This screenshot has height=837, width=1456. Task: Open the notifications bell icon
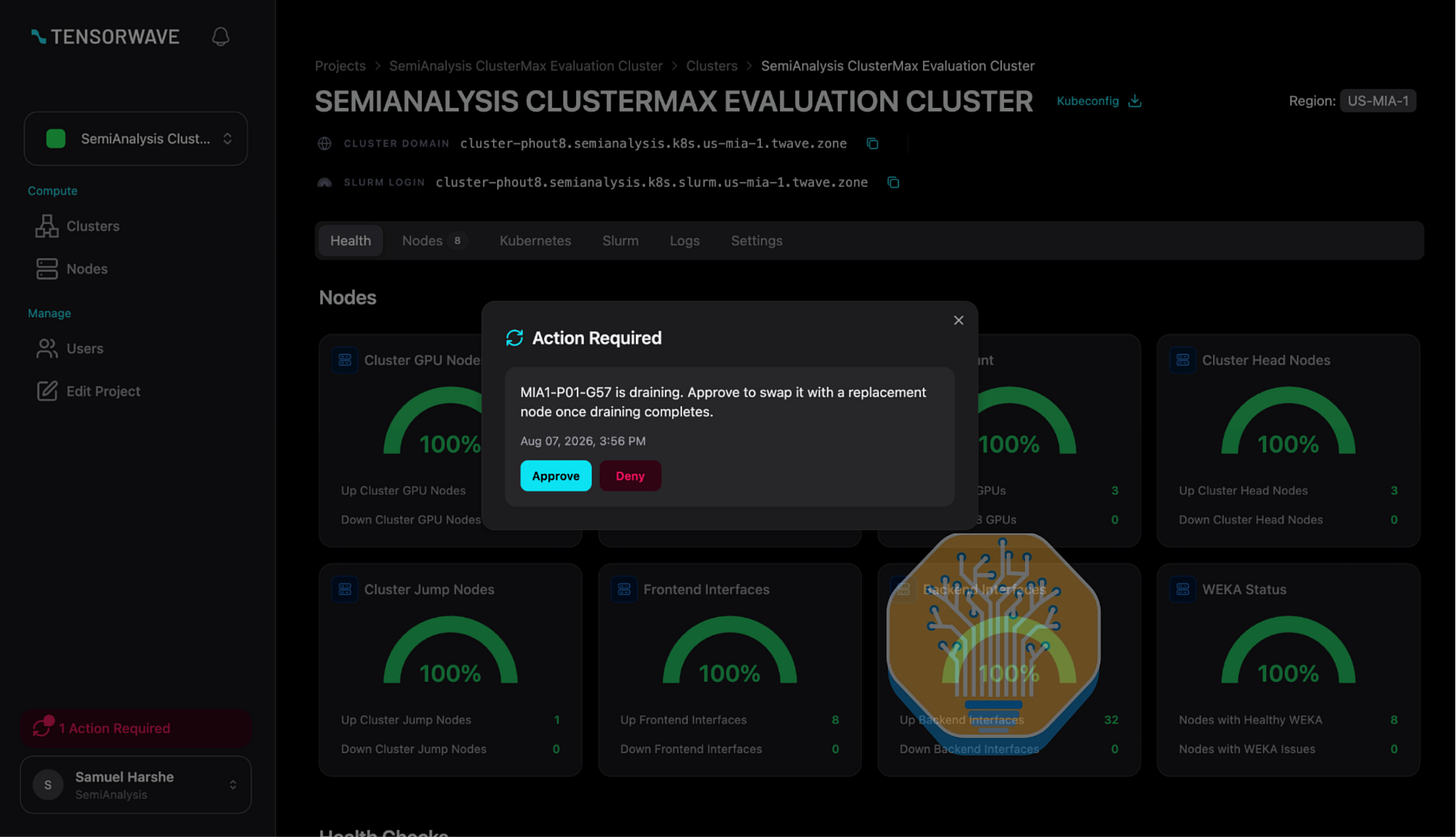221,37
